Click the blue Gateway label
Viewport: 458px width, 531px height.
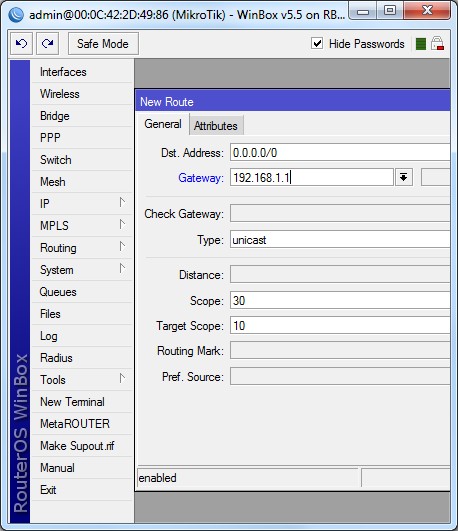pos(201,178)
